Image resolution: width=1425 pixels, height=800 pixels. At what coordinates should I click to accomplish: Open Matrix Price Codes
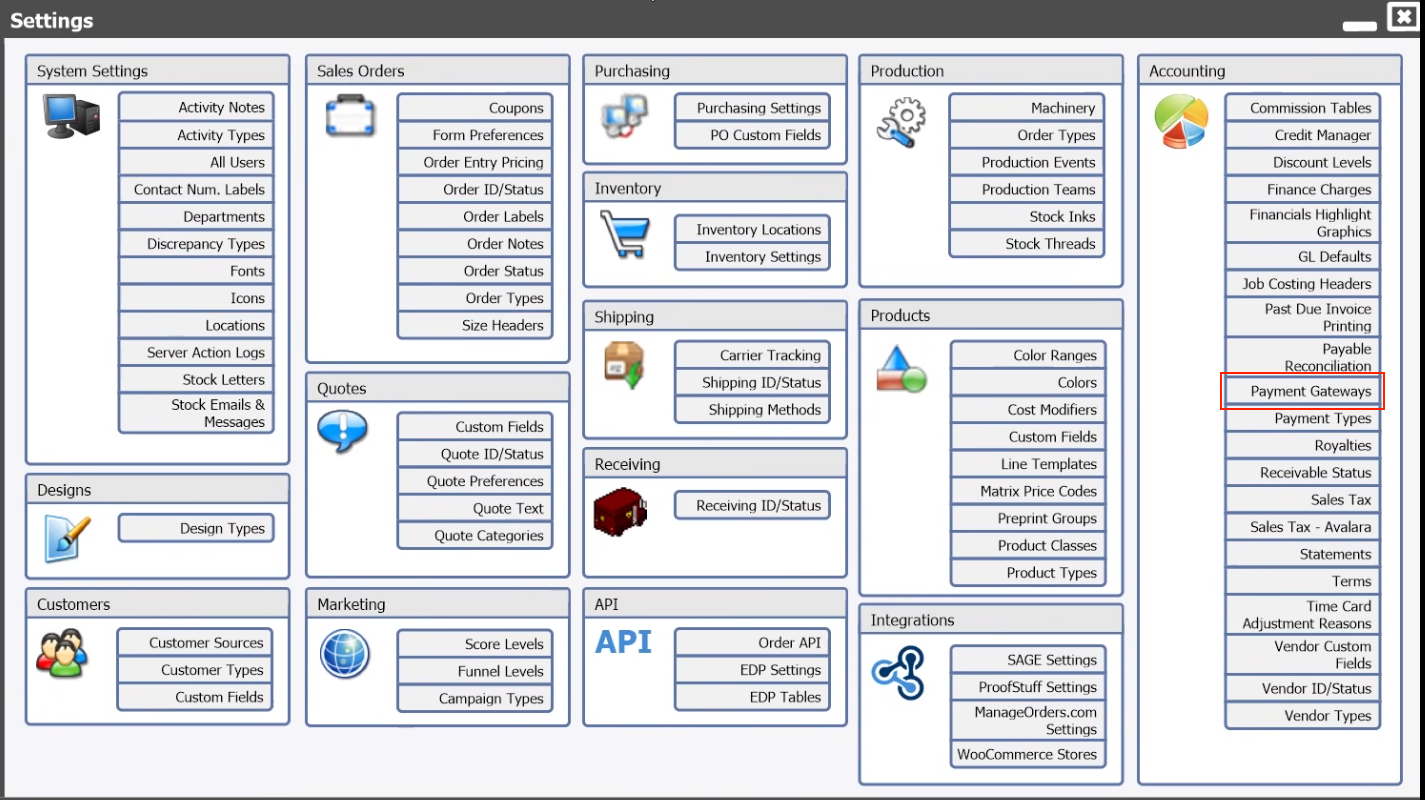pos(1028,491)
